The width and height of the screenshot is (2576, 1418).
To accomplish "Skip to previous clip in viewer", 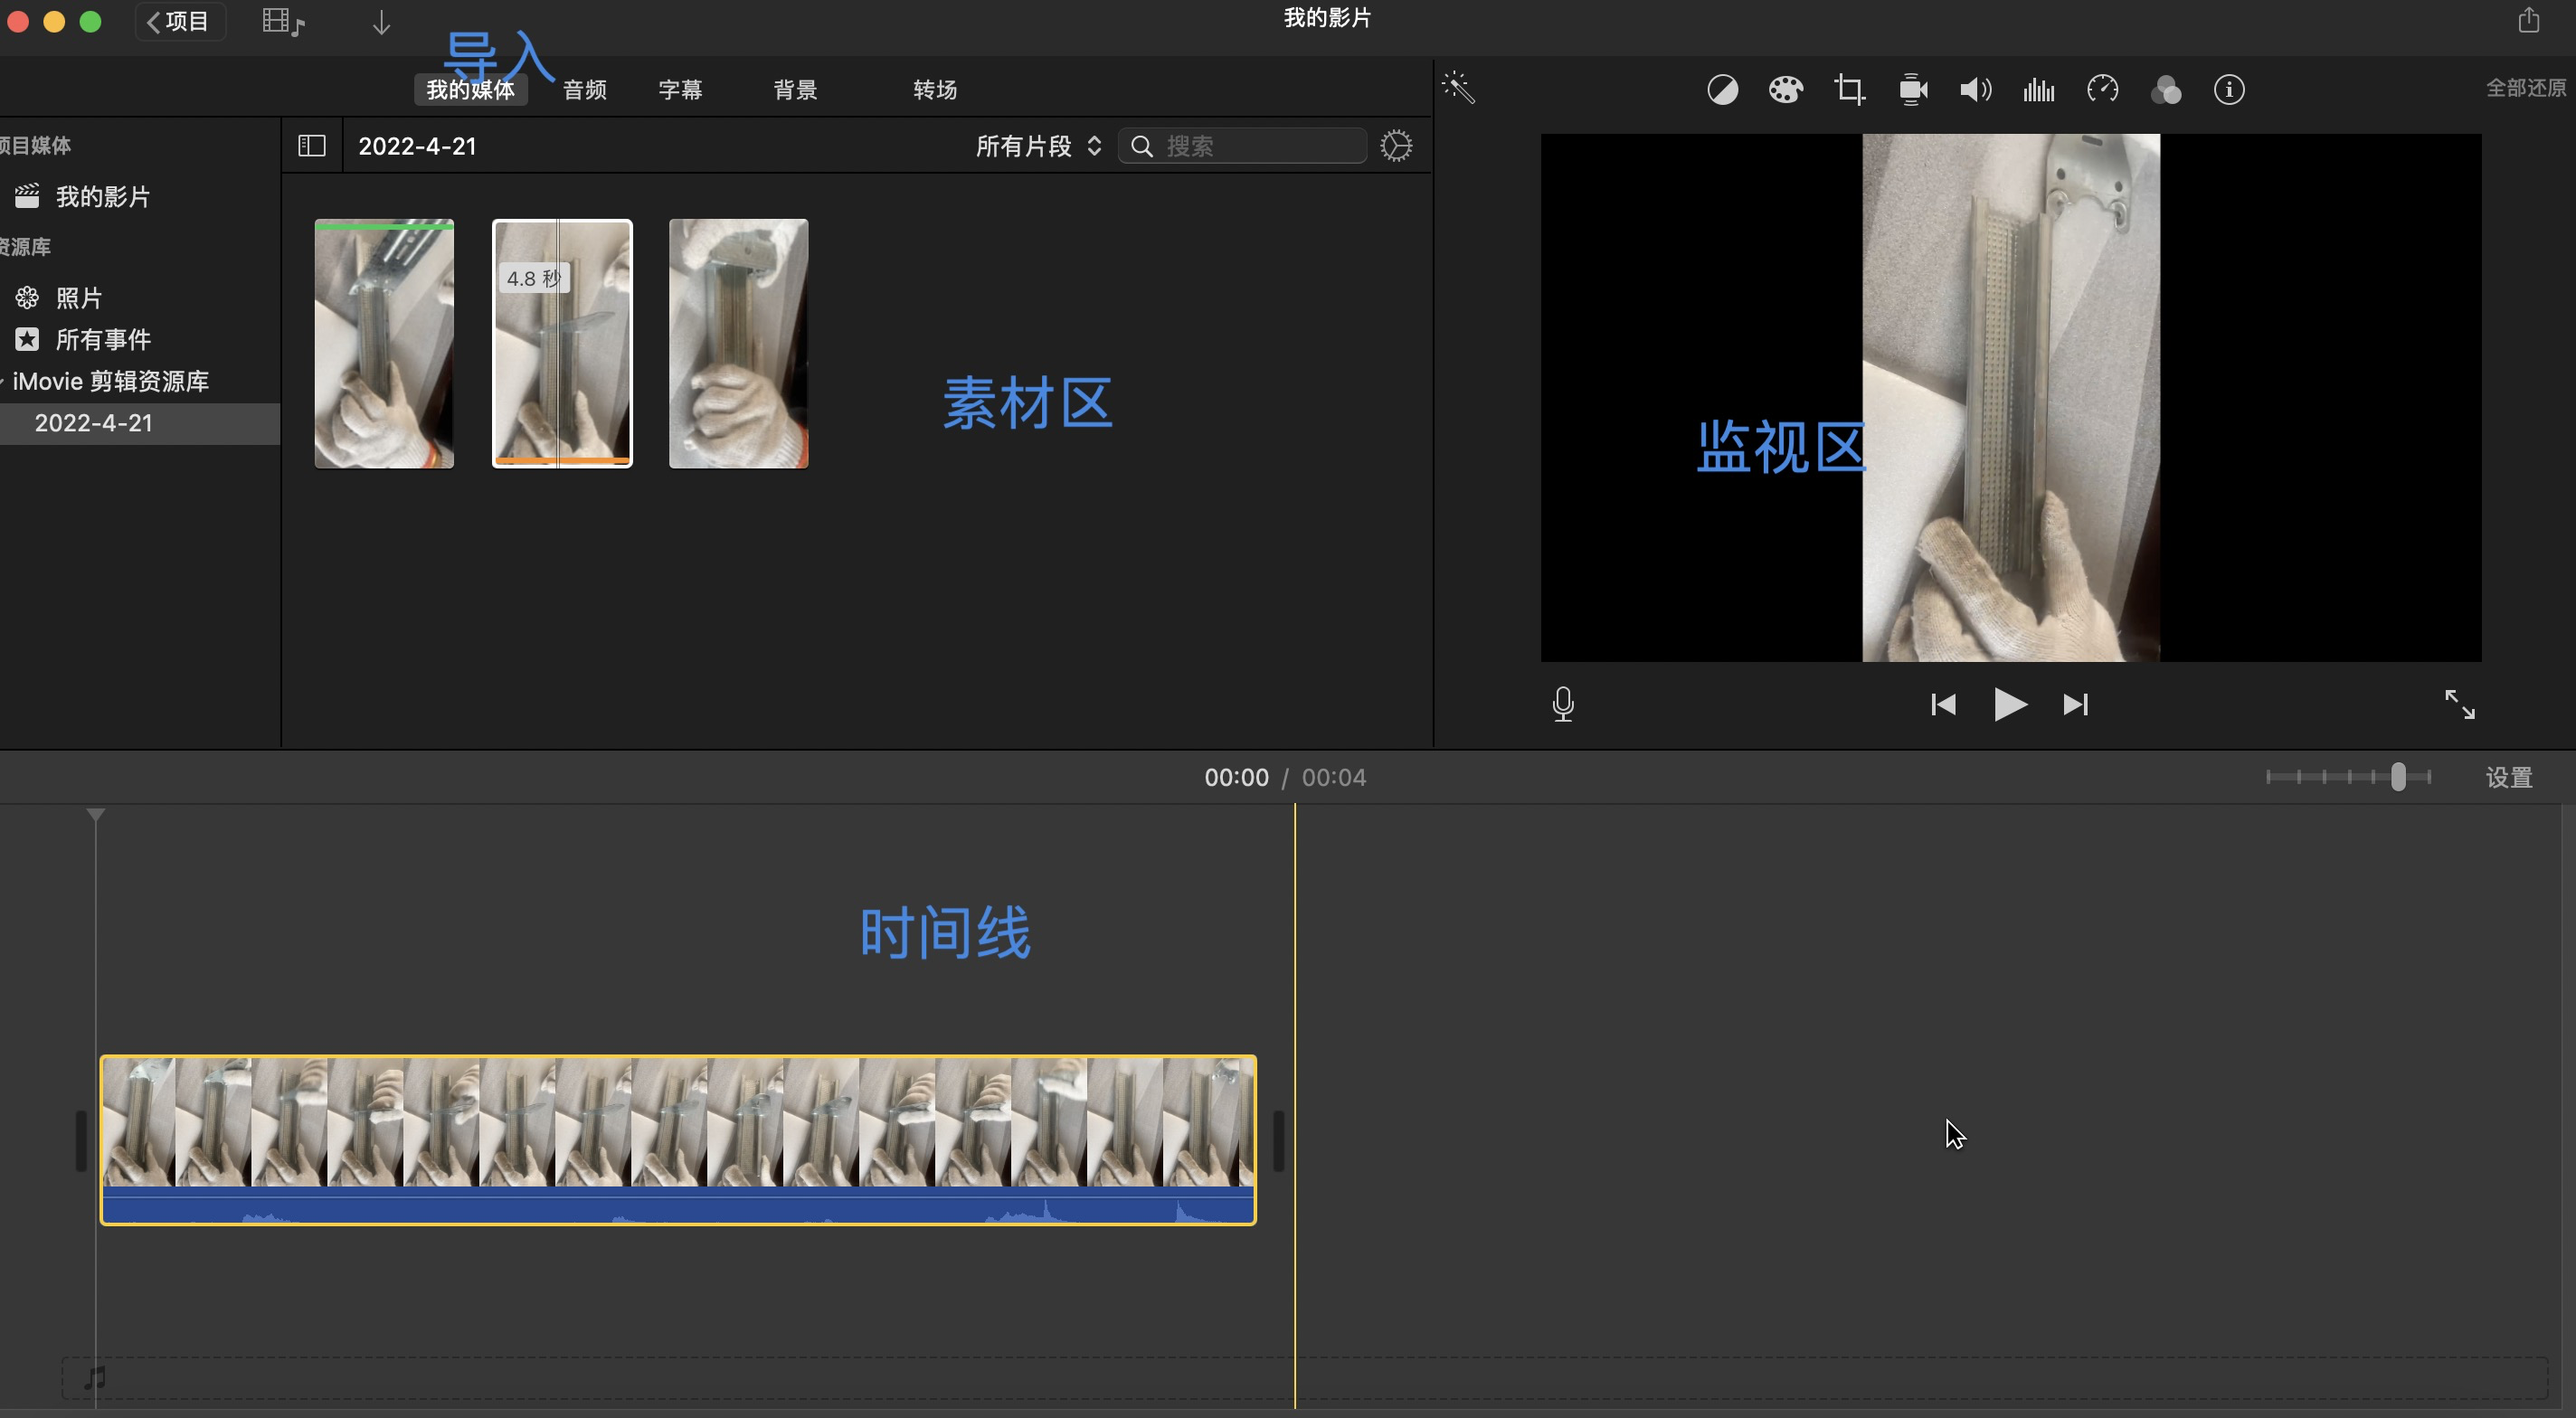I will point(1943,705).
